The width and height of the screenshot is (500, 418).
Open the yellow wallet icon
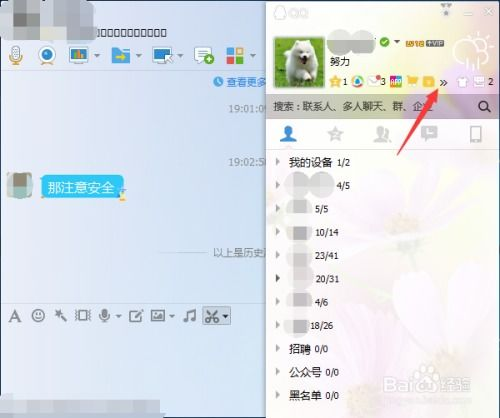(429, 81)
